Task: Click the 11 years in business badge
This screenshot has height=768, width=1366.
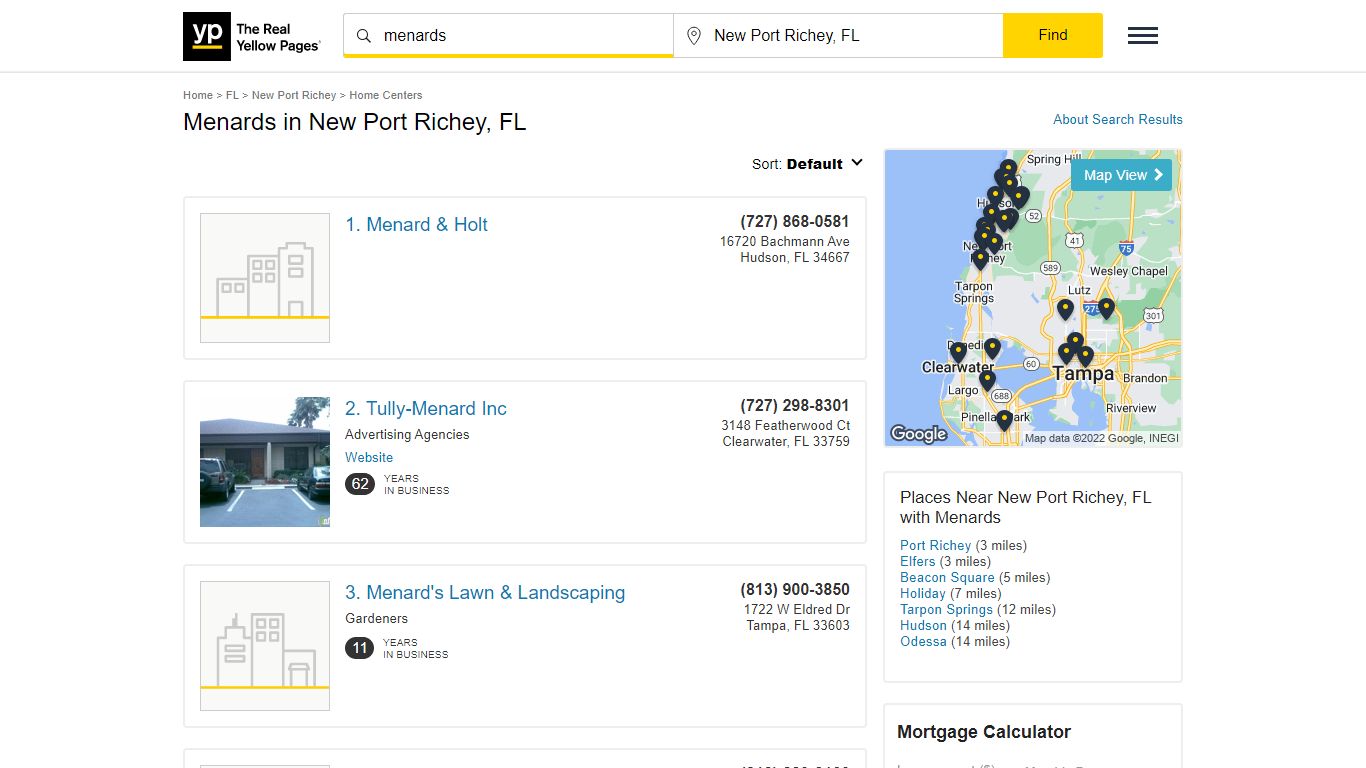Action: click(360, 648)
